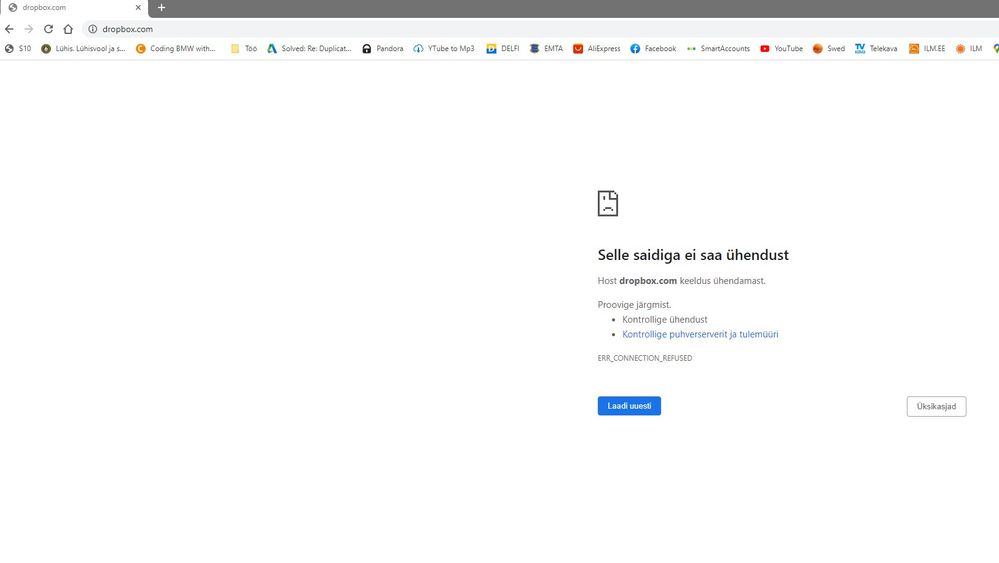Click the Üksikasjad details button

coord(936,406)
